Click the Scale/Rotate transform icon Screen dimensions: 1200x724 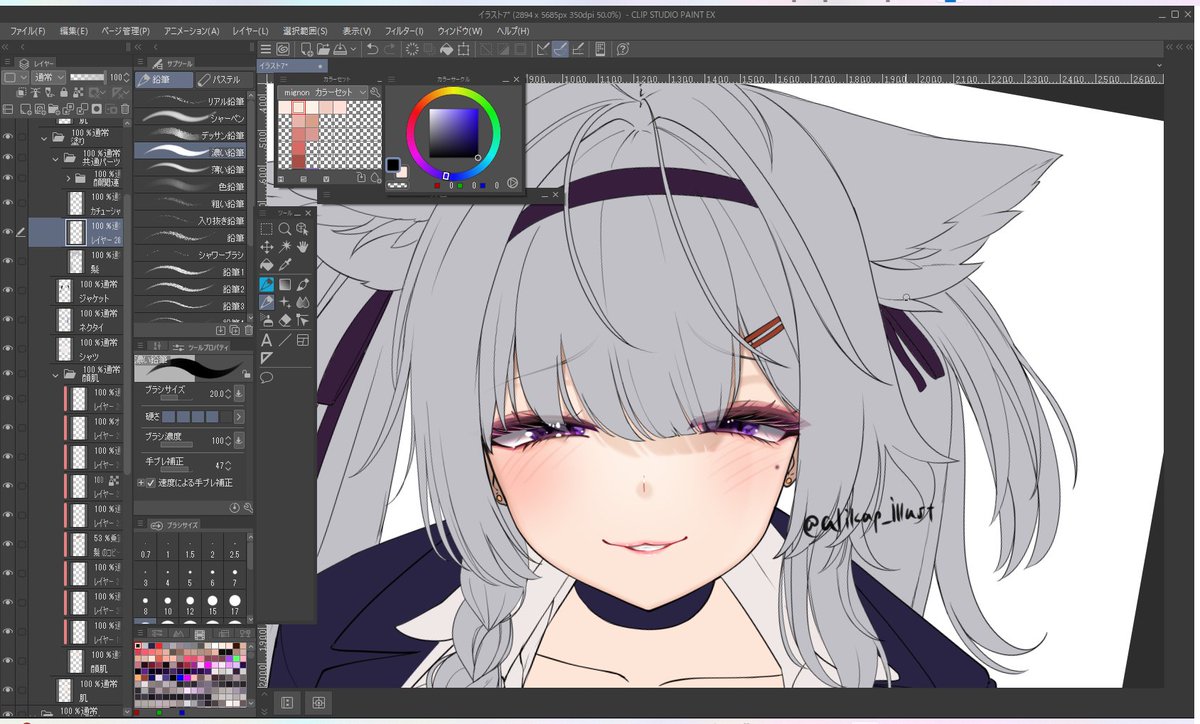[463, 48]
